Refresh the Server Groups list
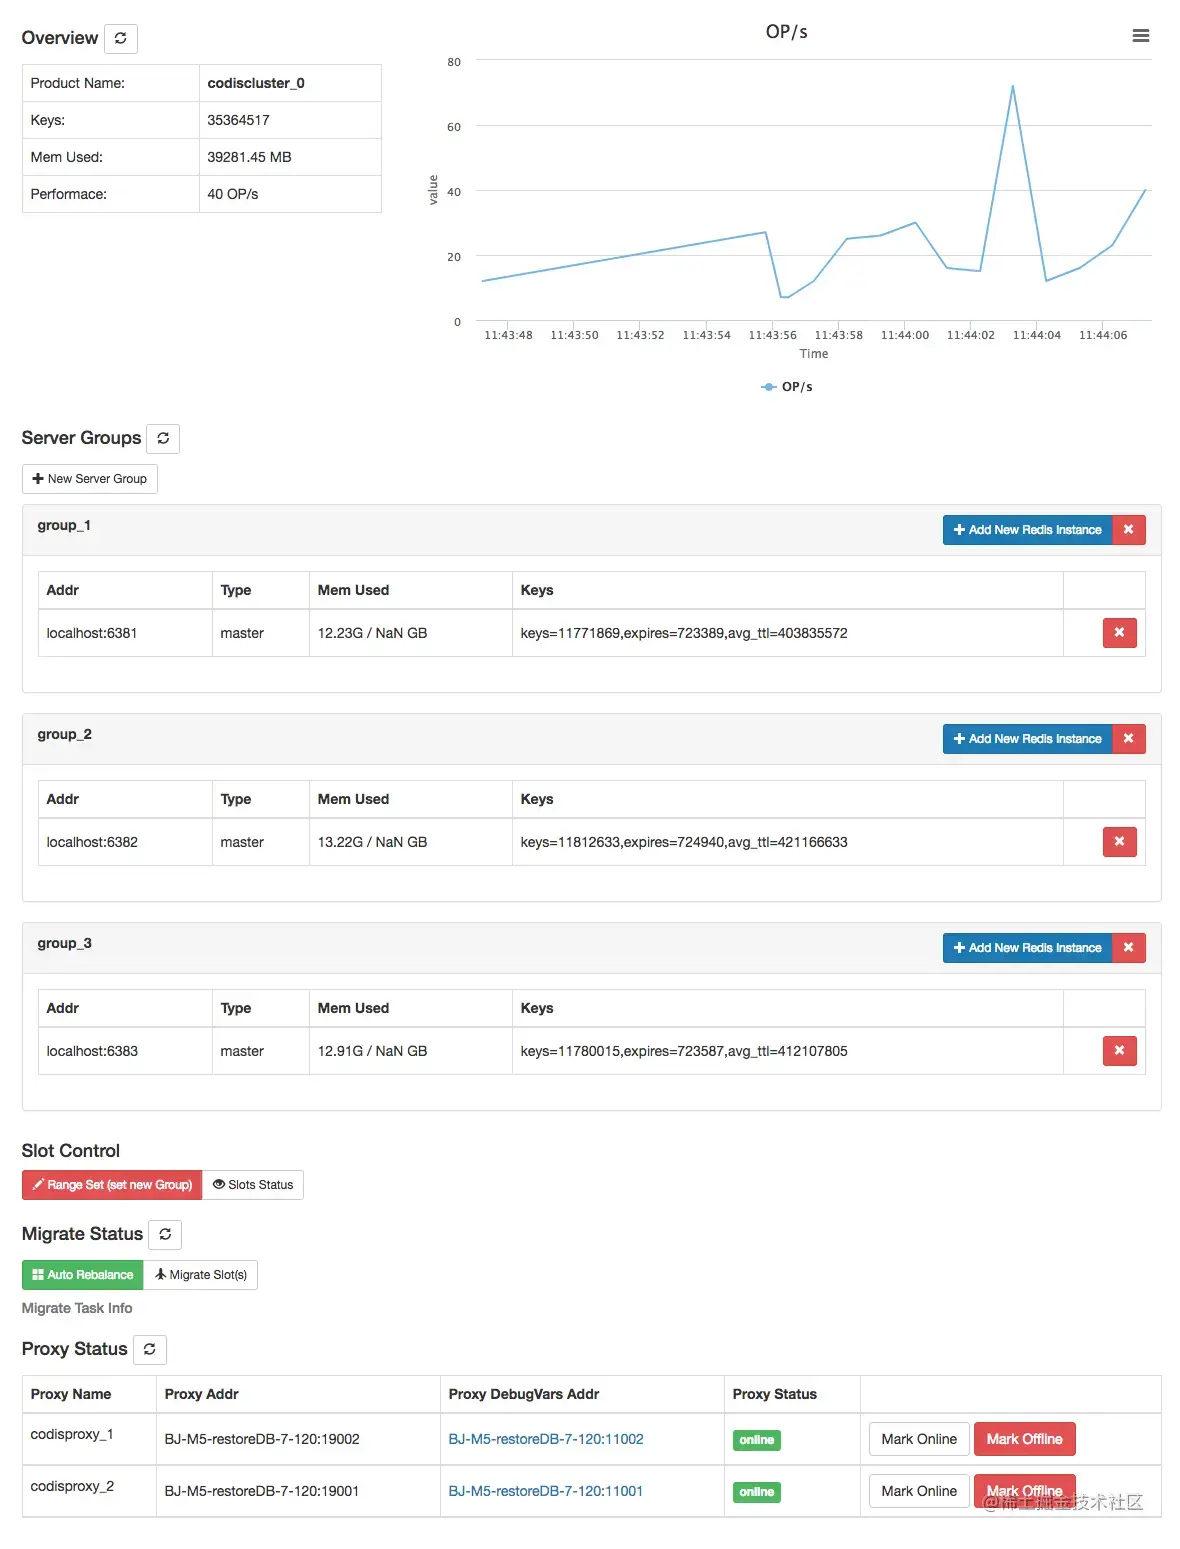1180x1549 pixels. (x=163, y=438)
